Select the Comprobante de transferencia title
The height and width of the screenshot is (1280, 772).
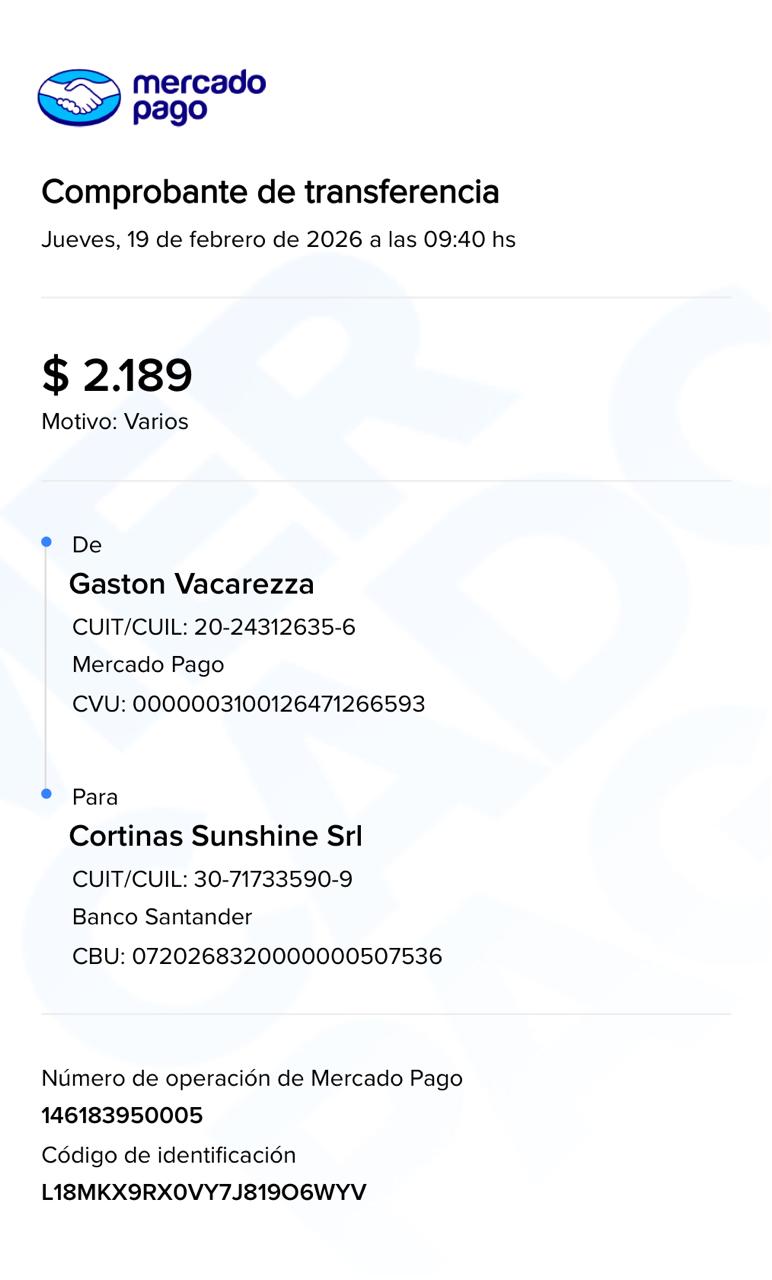(270, 191)
